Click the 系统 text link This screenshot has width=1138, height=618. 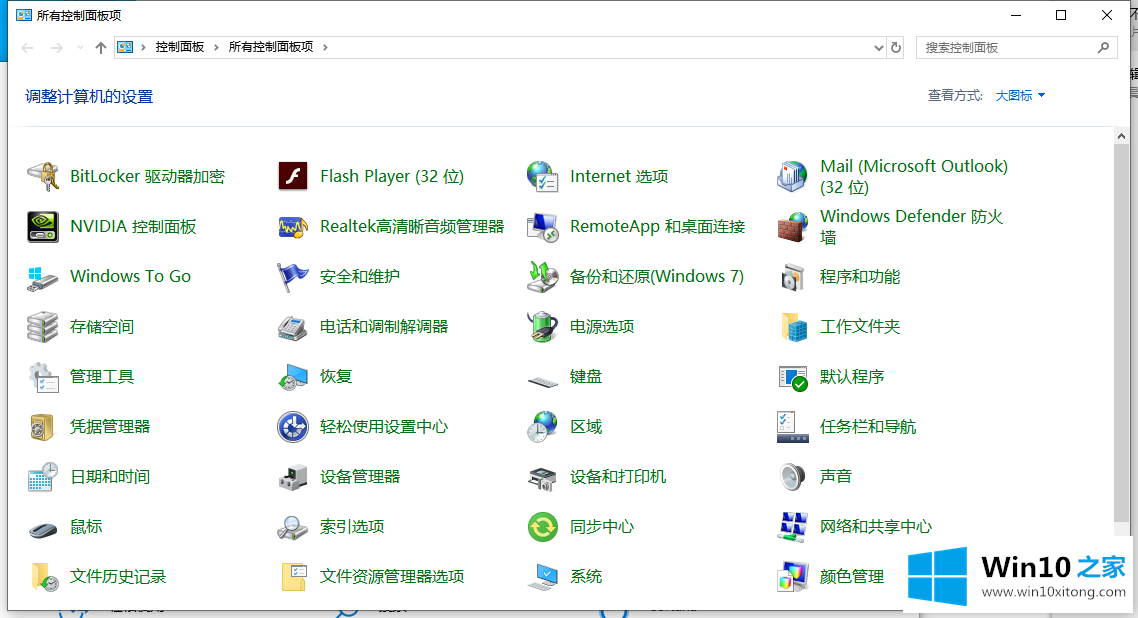[x=586, y=577]
